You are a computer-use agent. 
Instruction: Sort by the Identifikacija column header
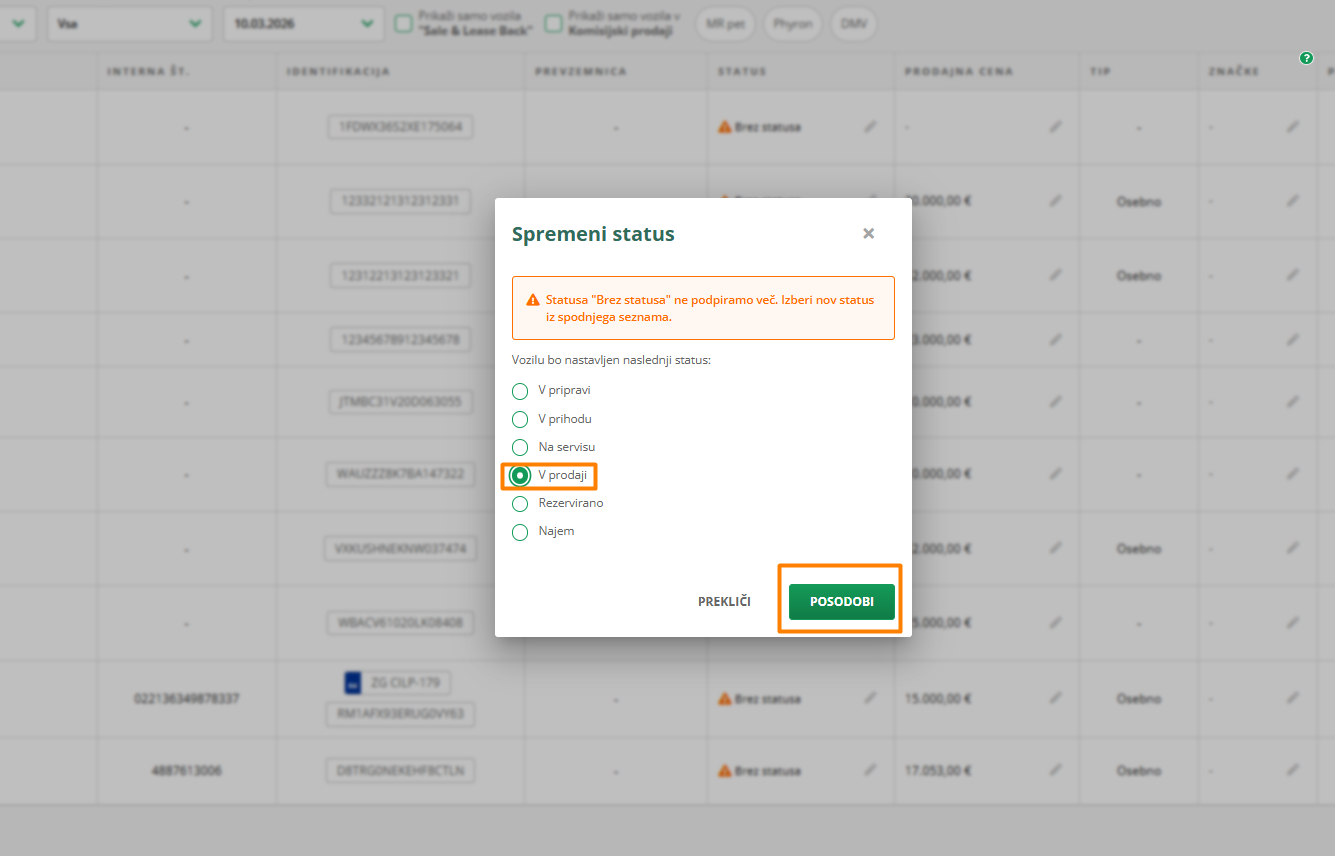338,72
